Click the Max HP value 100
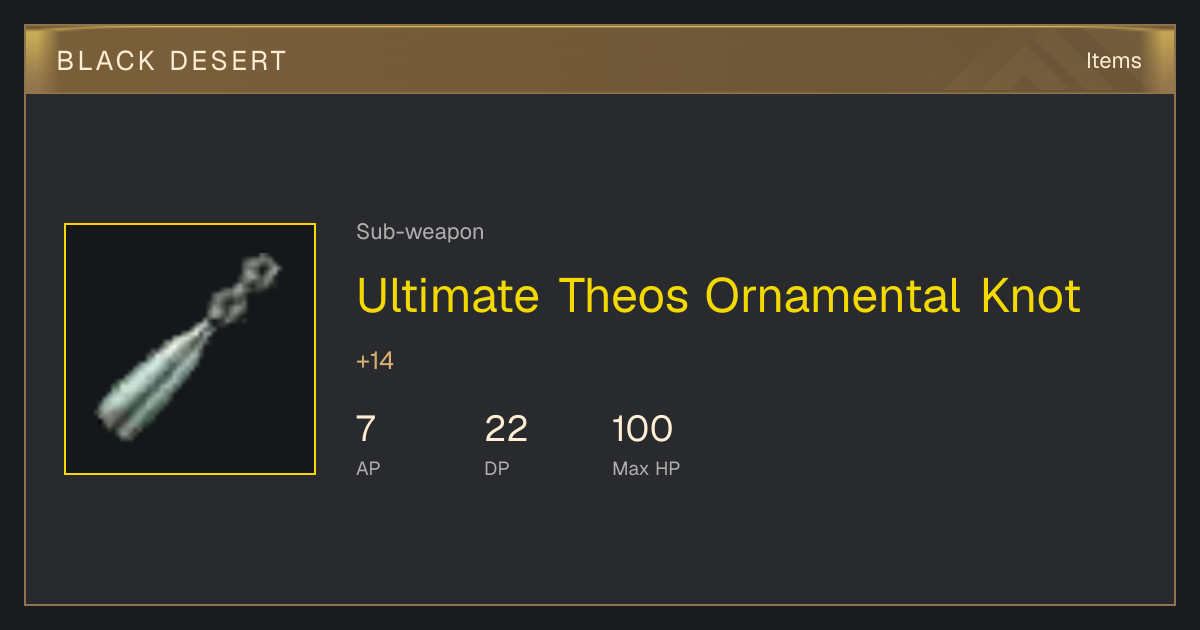Image resolution: width=1200 pixels, height=630 pixels. pyautogui.click(x=642, y=429)
